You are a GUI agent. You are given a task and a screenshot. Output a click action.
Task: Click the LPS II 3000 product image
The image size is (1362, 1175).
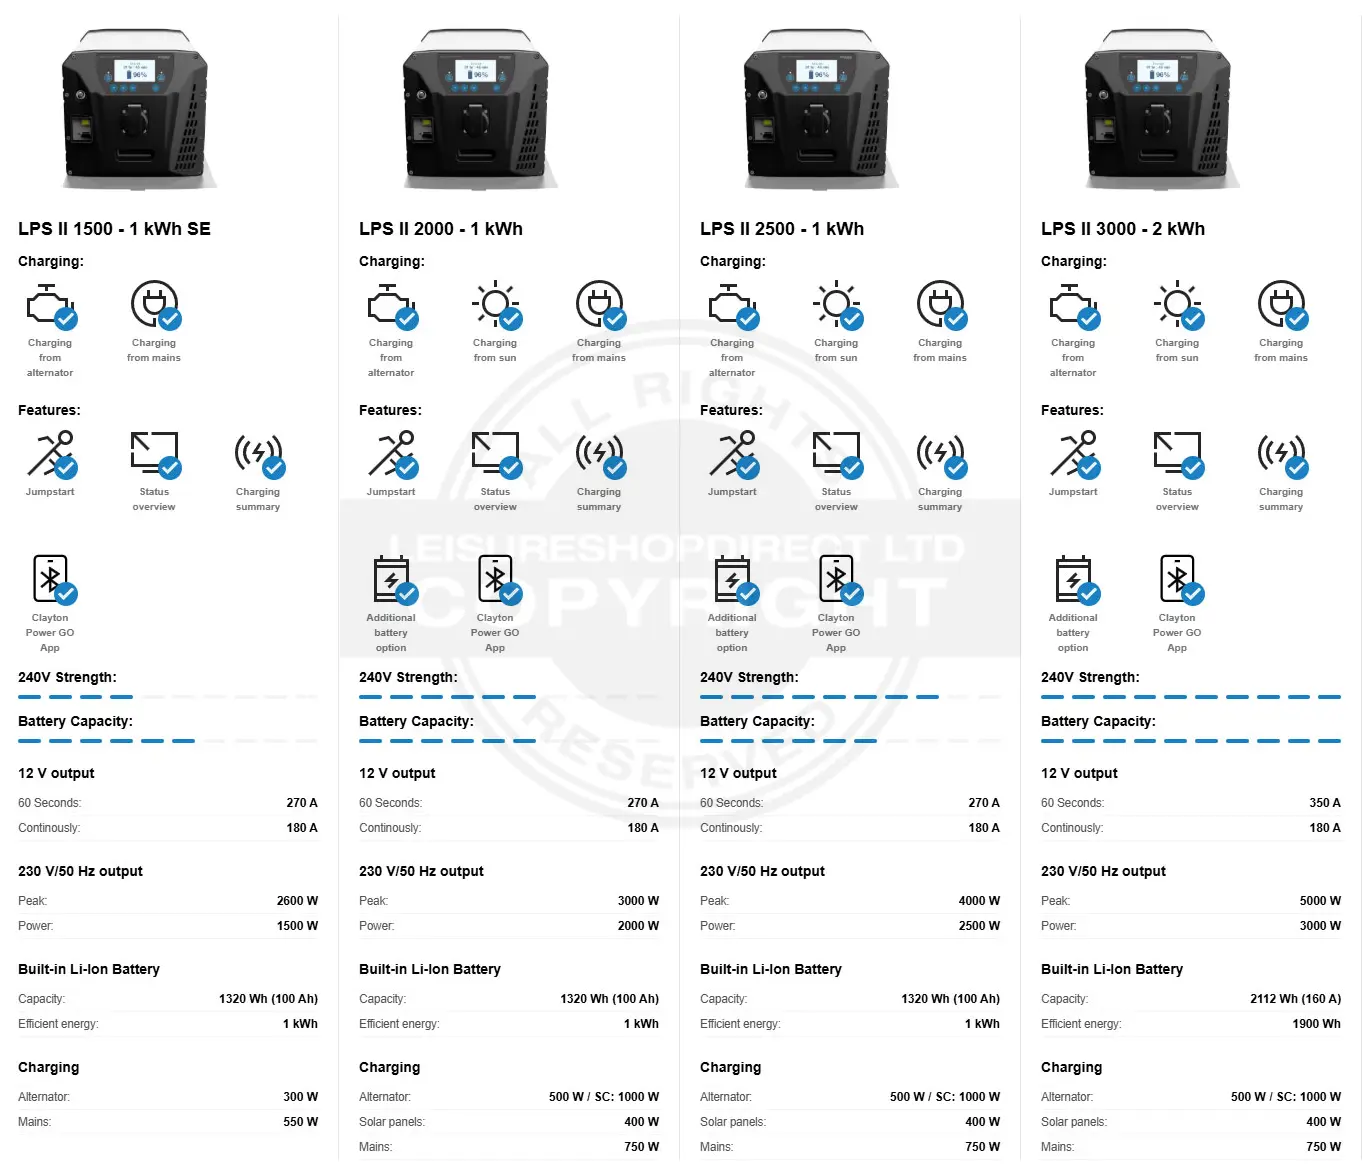tap(1158, 110)
